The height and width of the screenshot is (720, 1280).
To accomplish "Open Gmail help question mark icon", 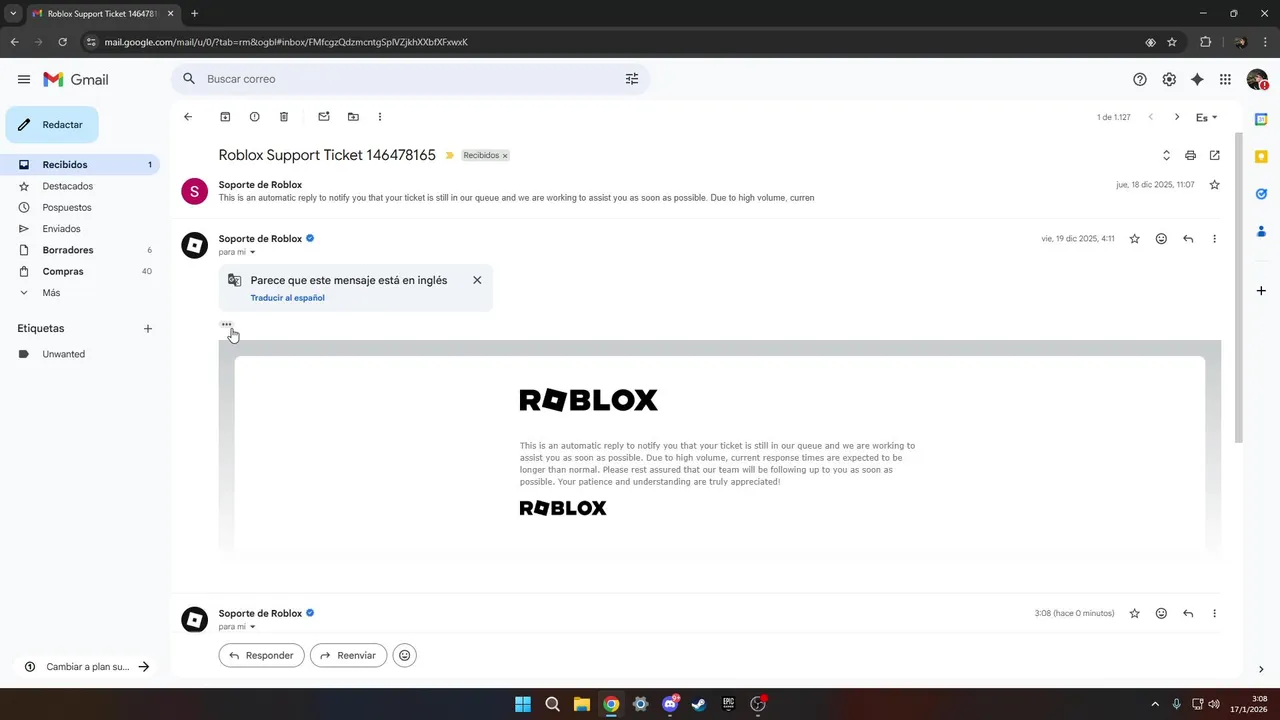I will (x=1140, y=79).
